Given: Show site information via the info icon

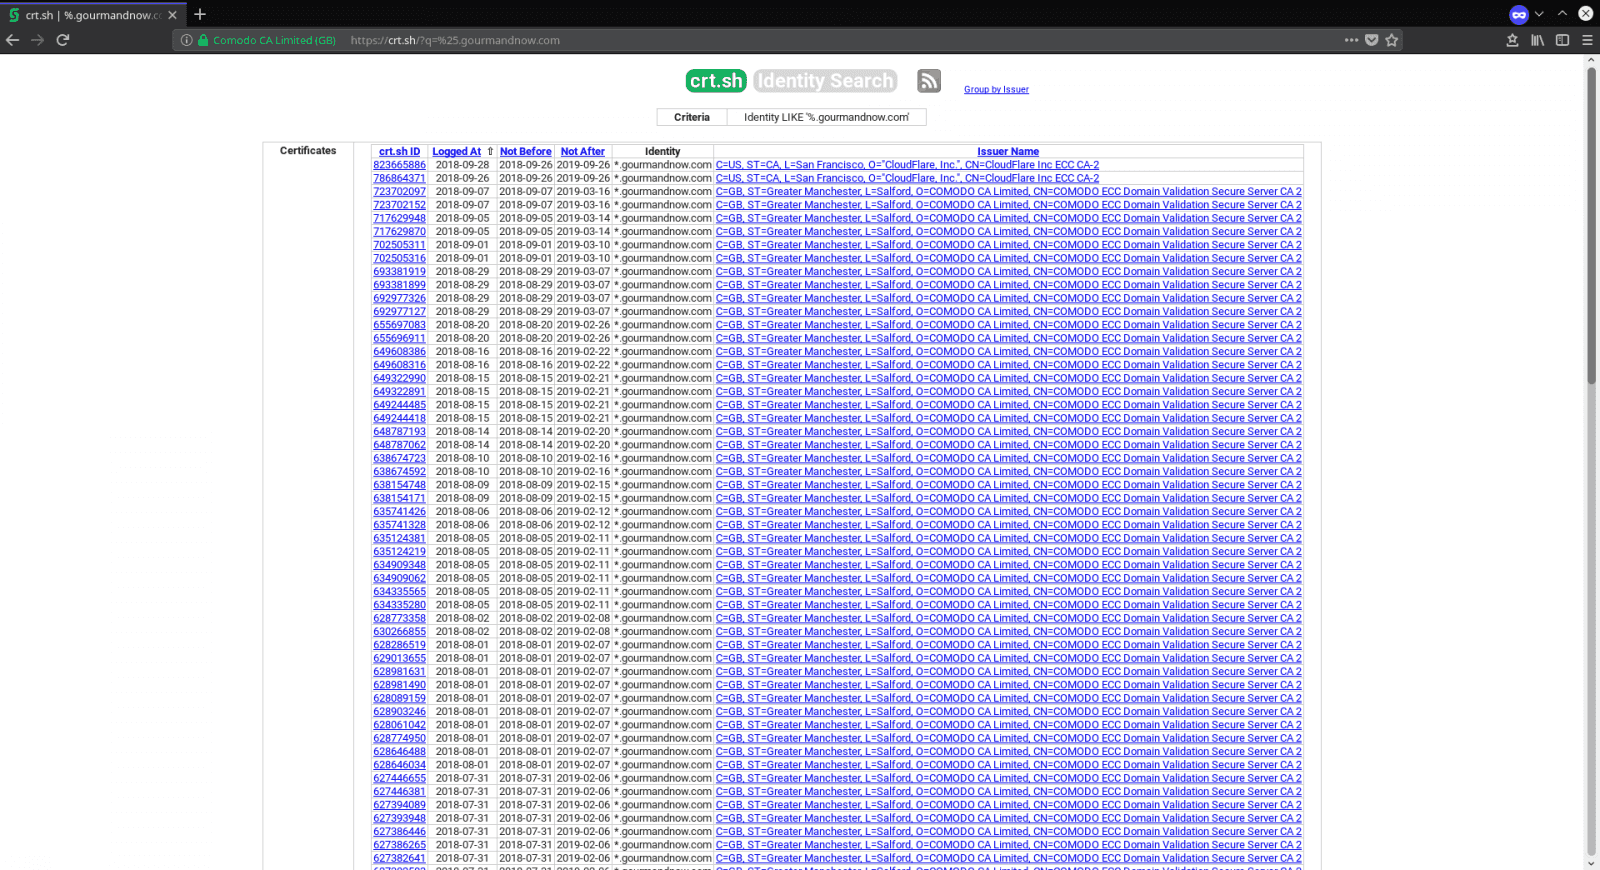Looking at the screenshot, I should click(x=187, y=40).
